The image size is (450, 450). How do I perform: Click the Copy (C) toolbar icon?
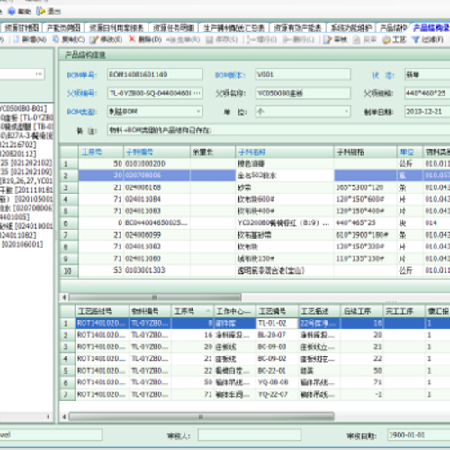[x=56, y=39]
